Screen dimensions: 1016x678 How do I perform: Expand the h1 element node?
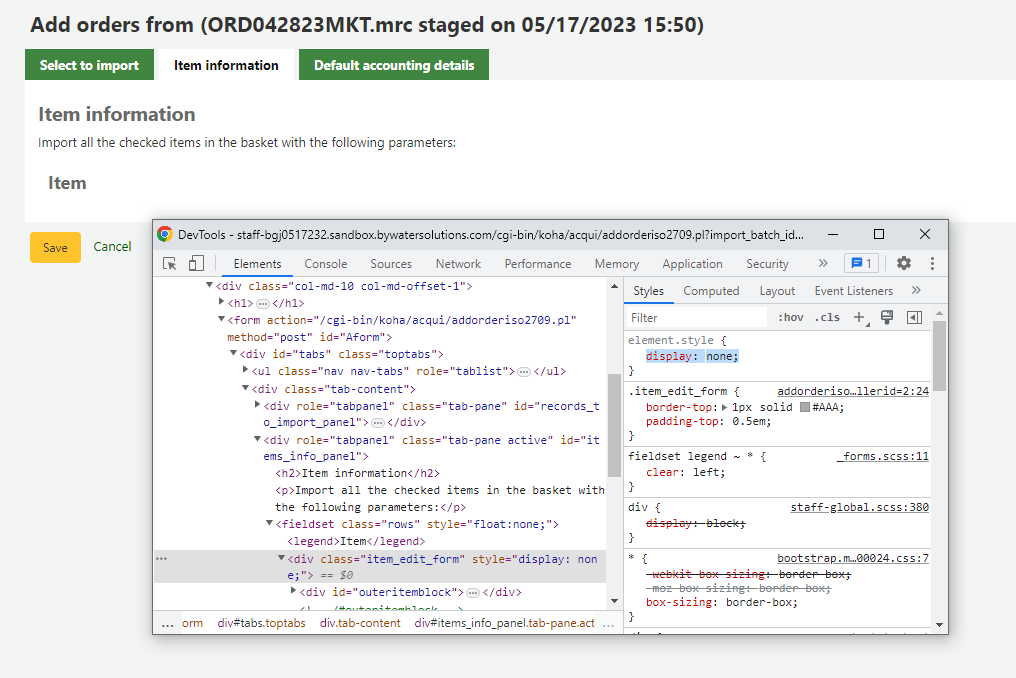(x=222, y=303)
